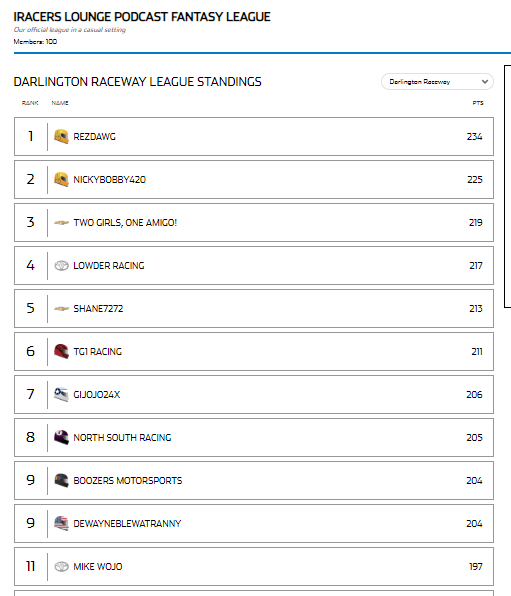
Task: Click the red helmet icon for TG1 RACING
Action: (61, 352)
